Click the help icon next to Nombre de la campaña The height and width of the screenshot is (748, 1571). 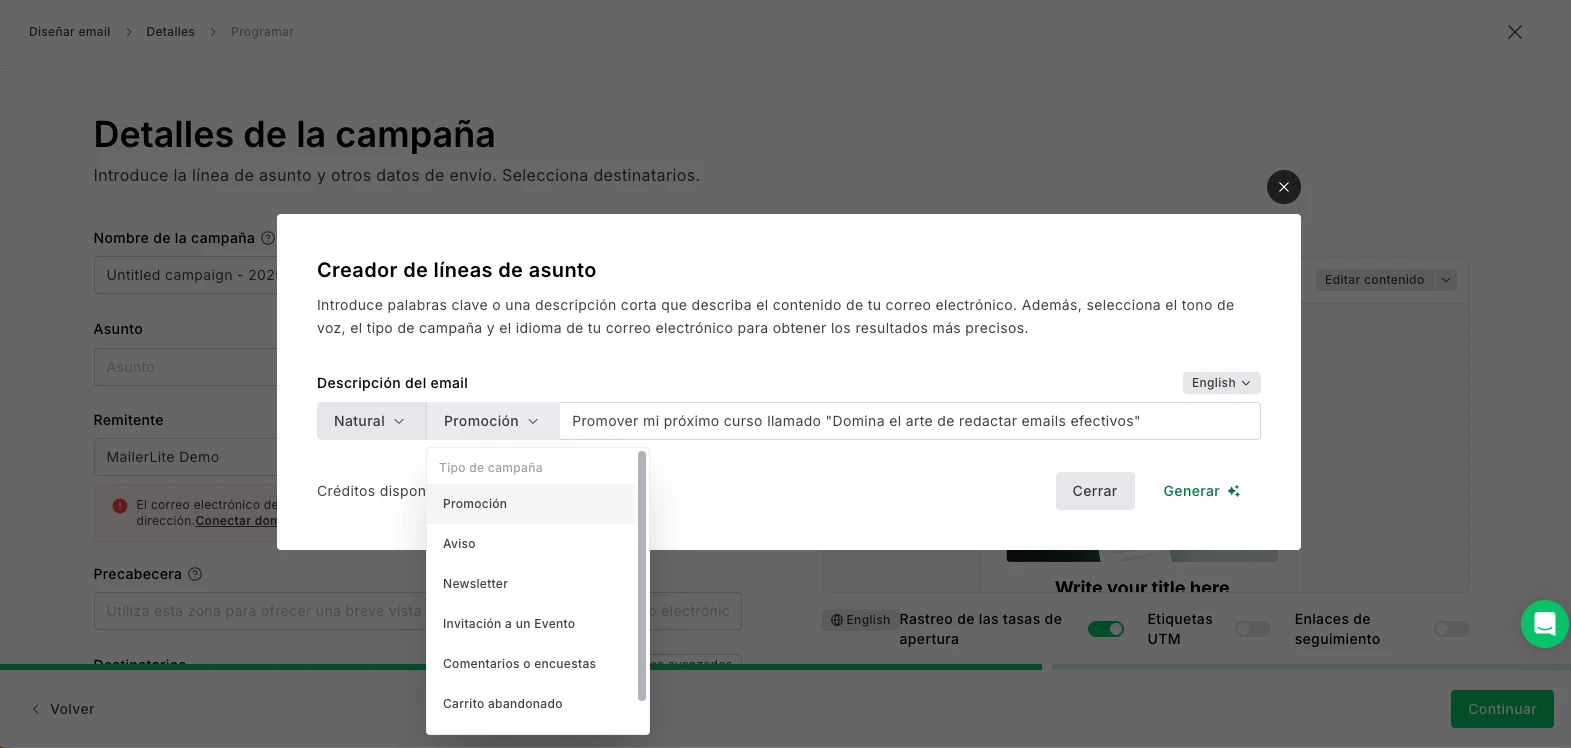pyautogui.click(x=267, y=238)
